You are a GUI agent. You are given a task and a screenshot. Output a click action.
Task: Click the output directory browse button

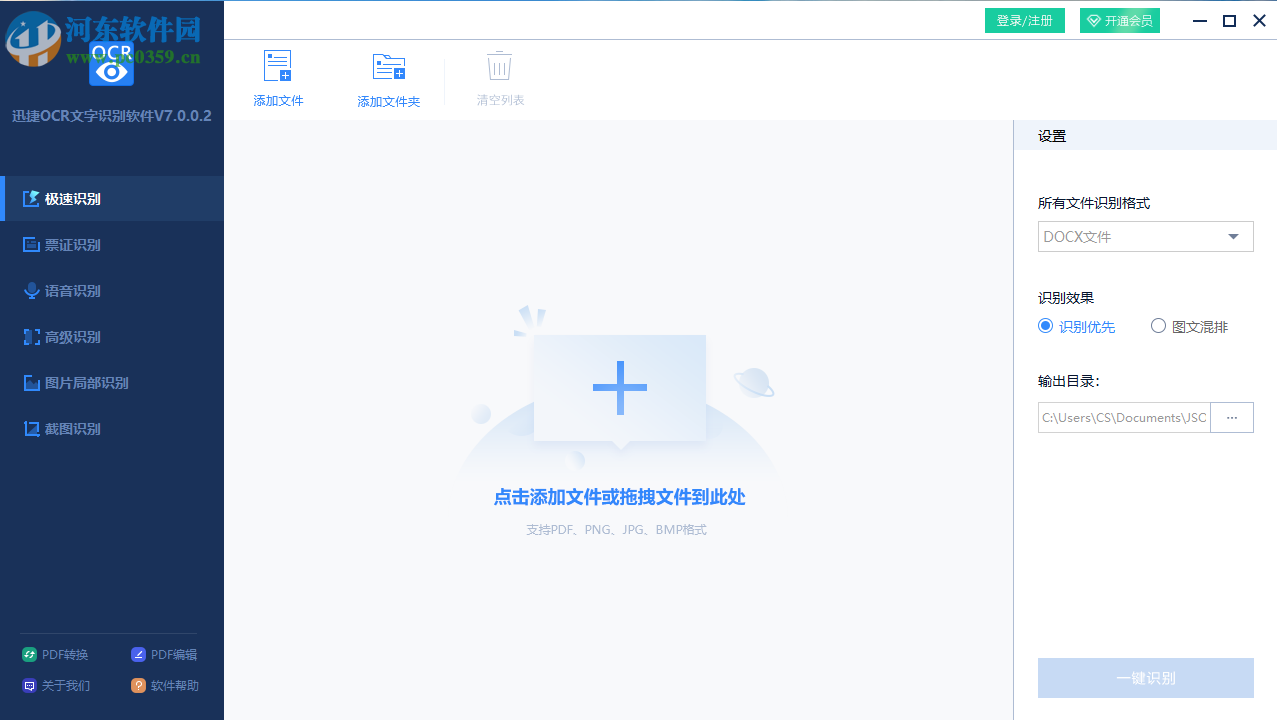pos(1231,417)
